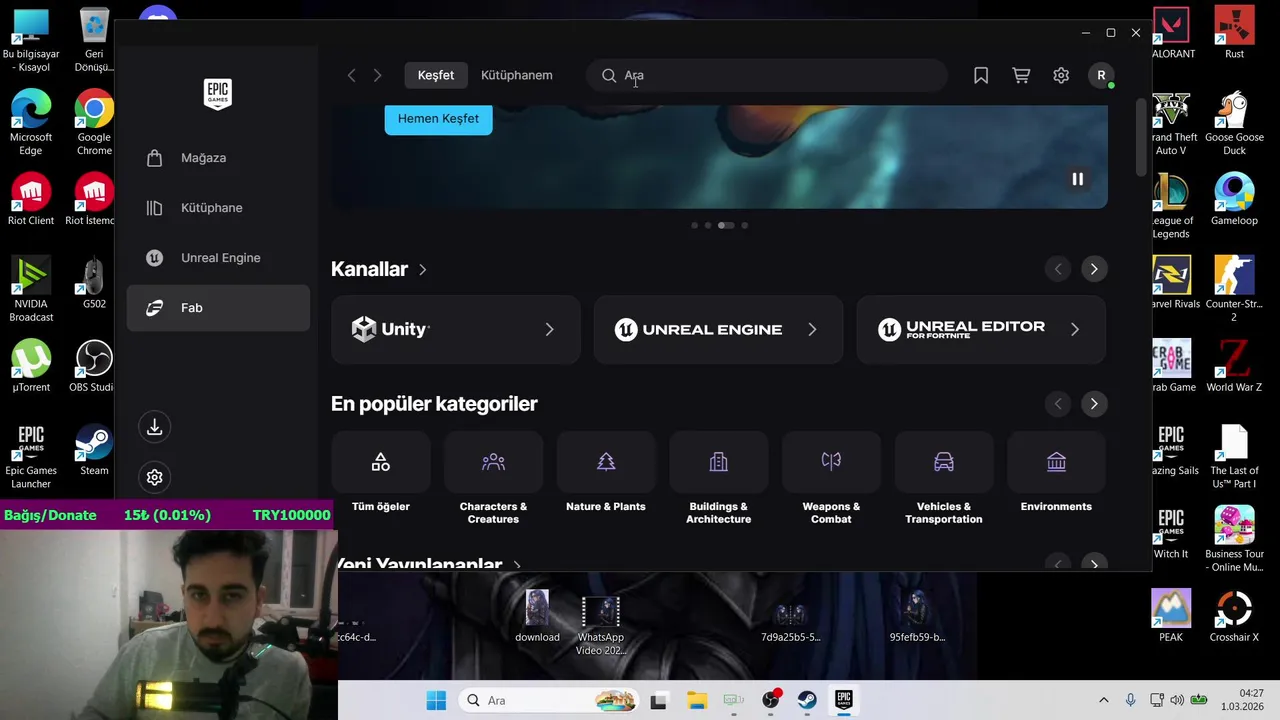
Task: Click the Epic Games logo
Action: click(218, 94)
